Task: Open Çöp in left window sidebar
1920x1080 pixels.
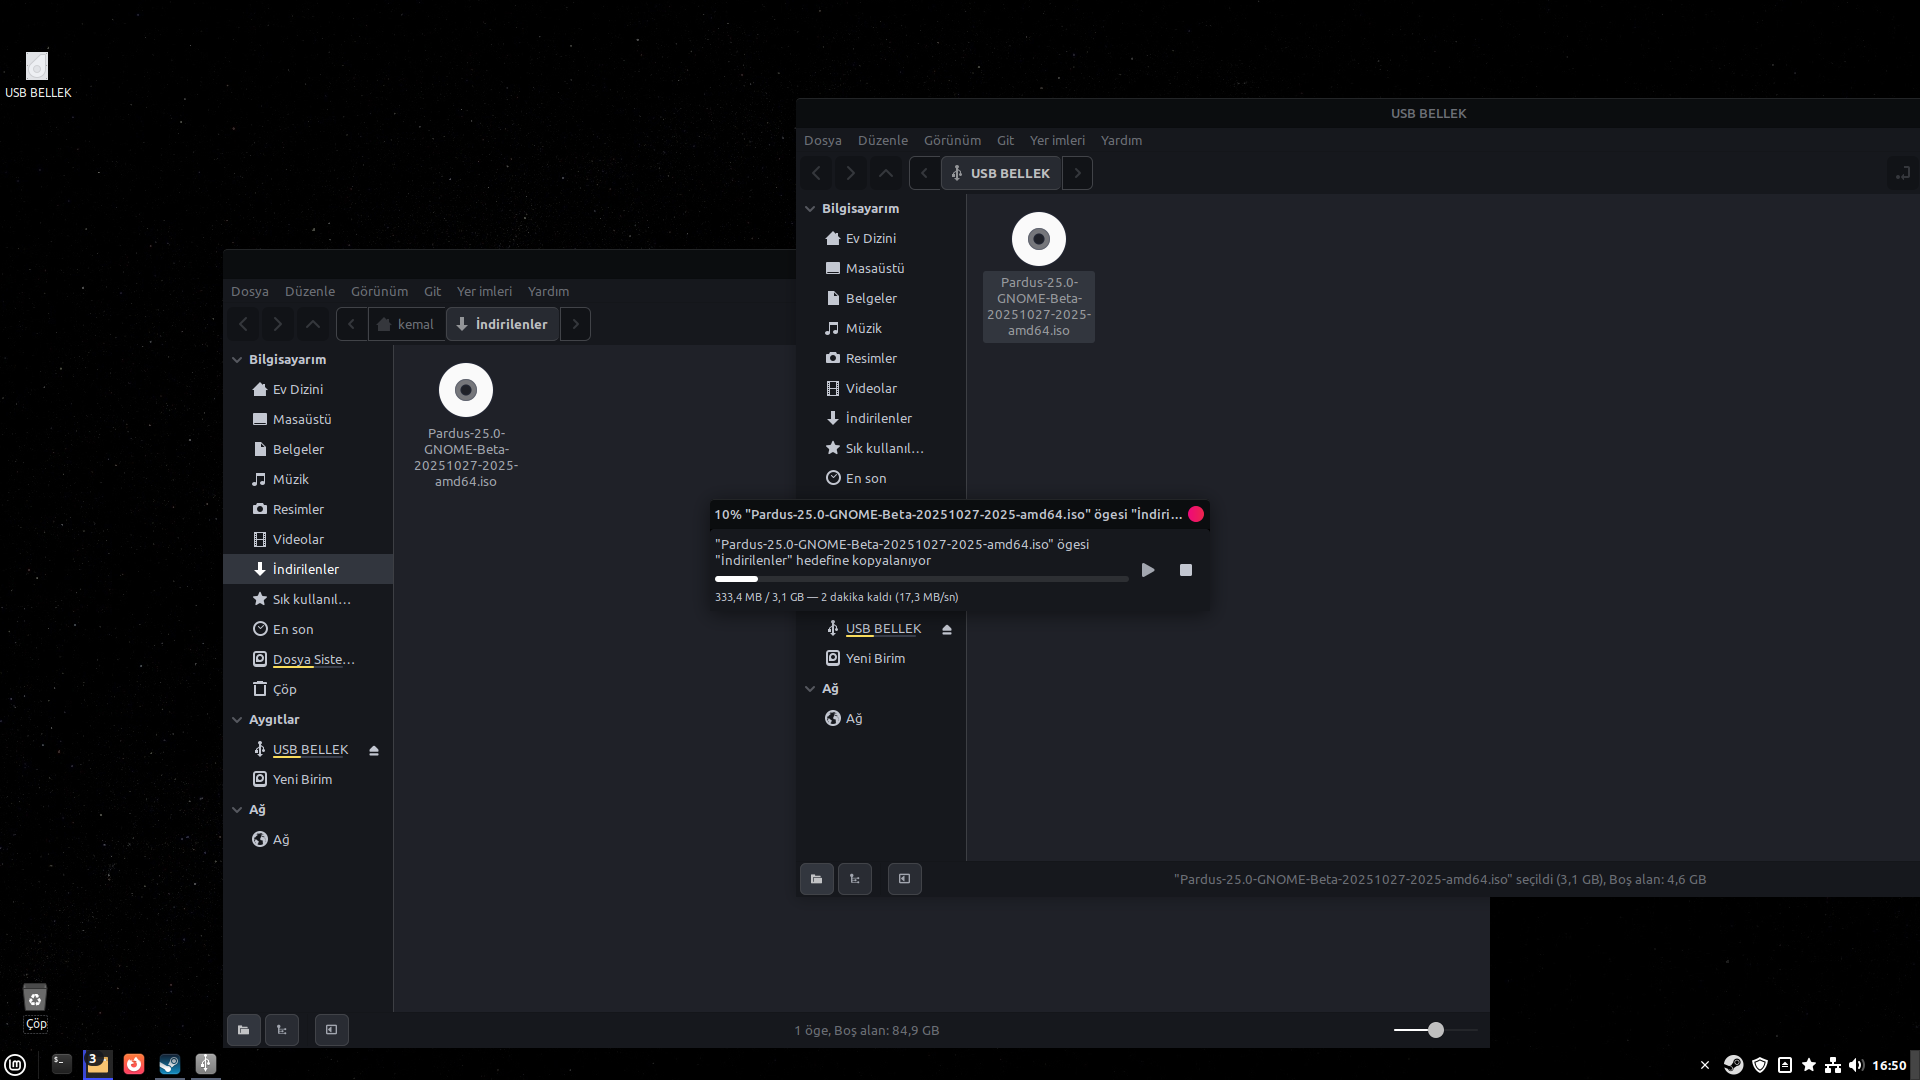Action: (x=284, y=690)
